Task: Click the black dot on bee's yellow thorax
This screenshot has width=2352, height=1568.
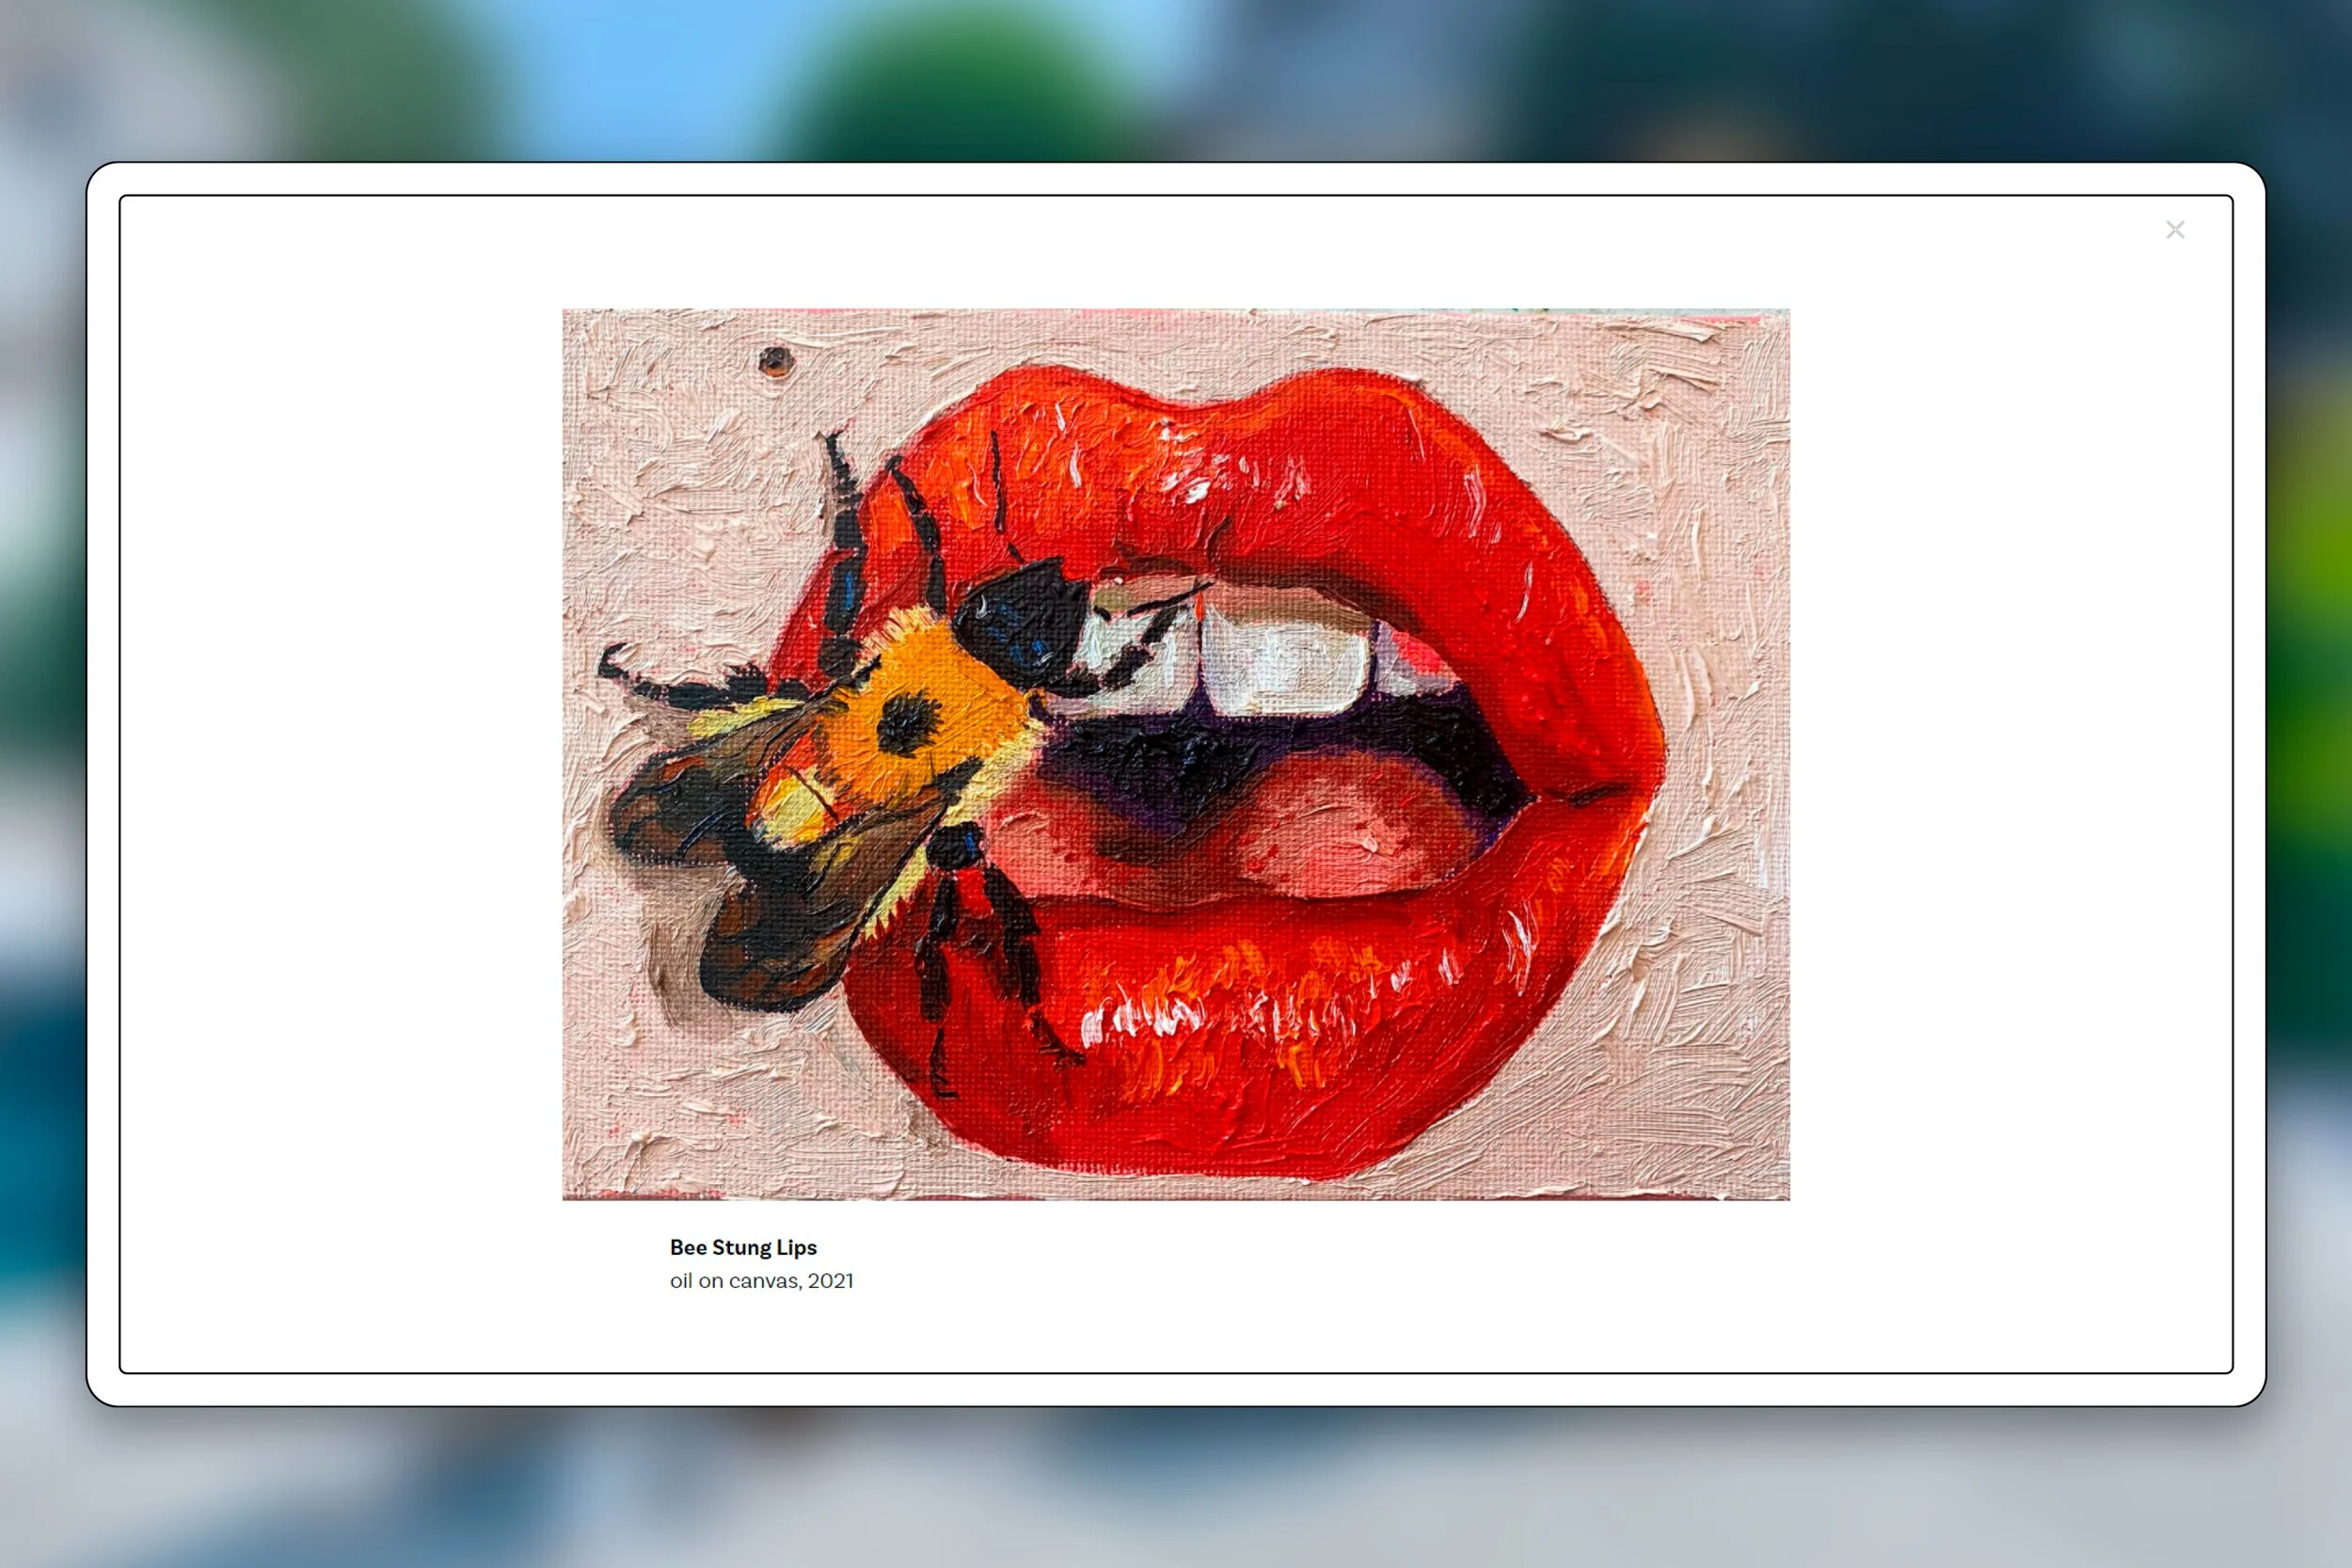Action: tap(908, 723)
